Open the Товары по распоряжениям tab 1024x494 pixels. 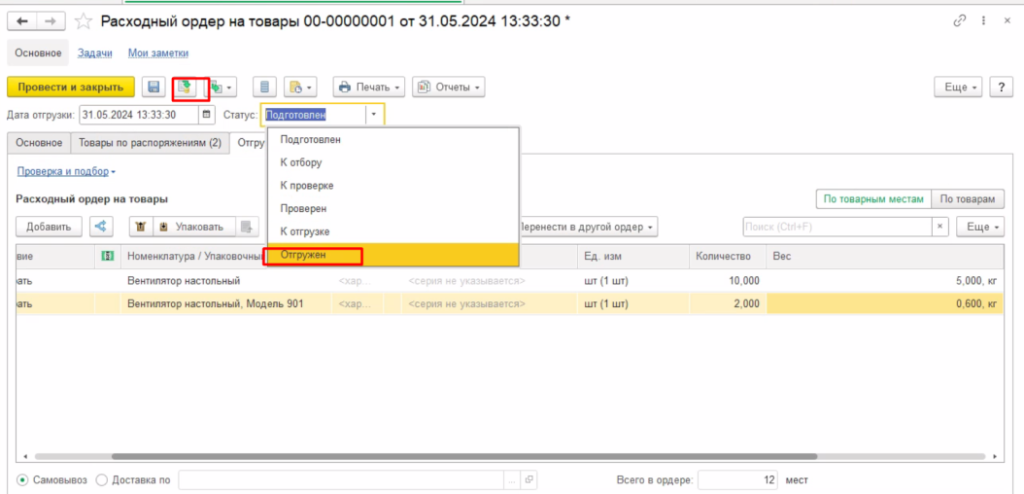coord(150,143)
